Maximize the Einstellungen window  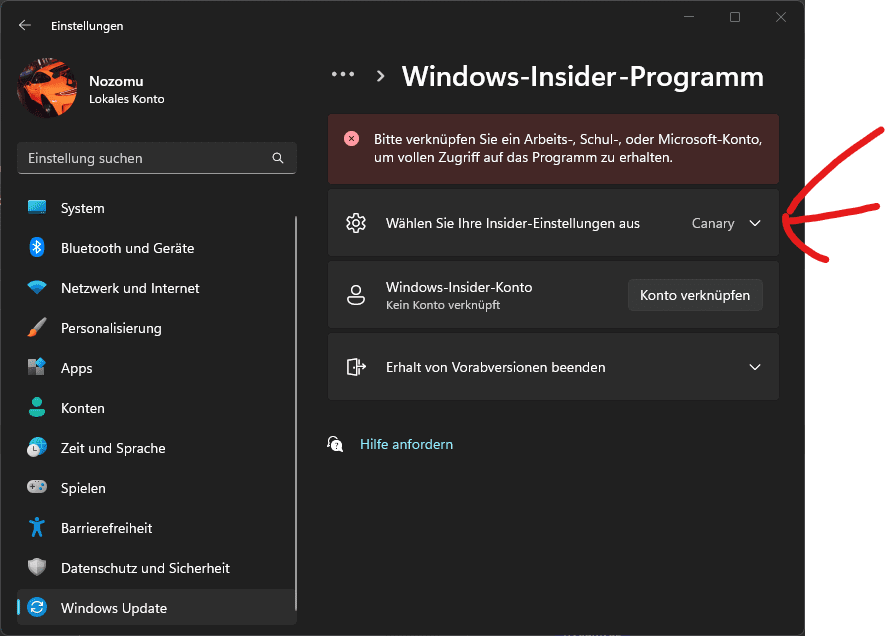click(x=735, y=17)
